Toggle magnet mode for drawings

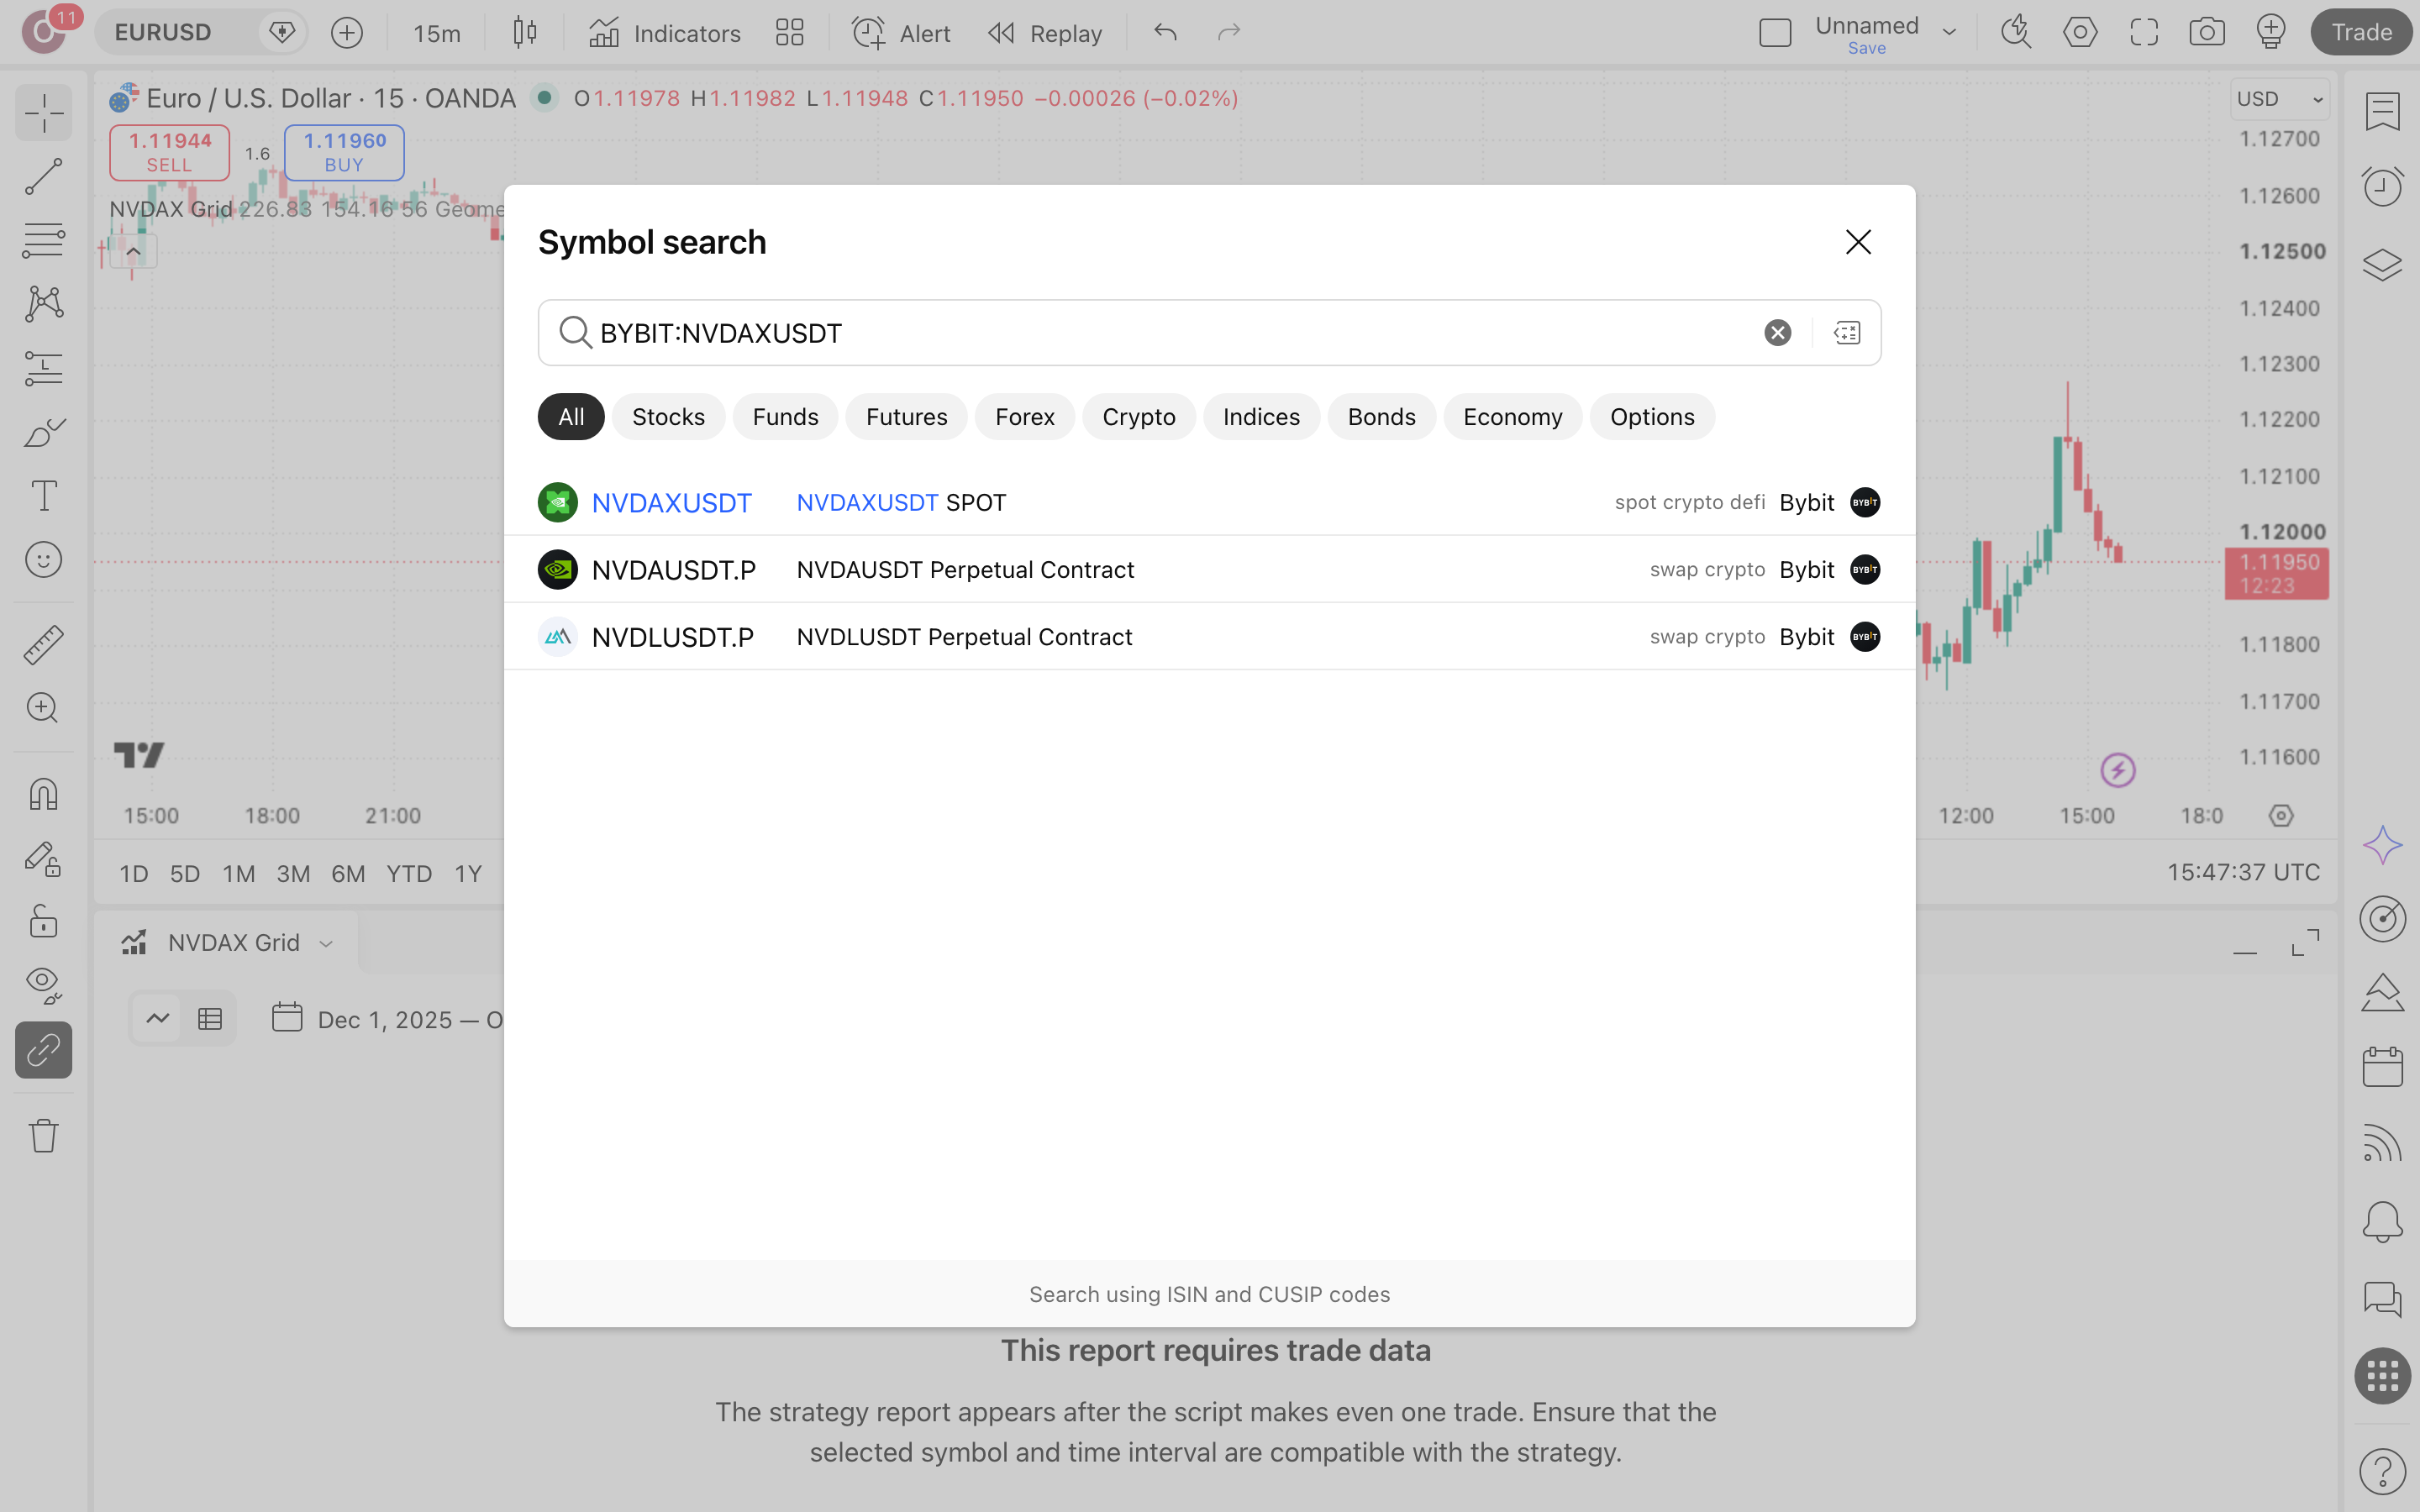click(x=43, y=795)
